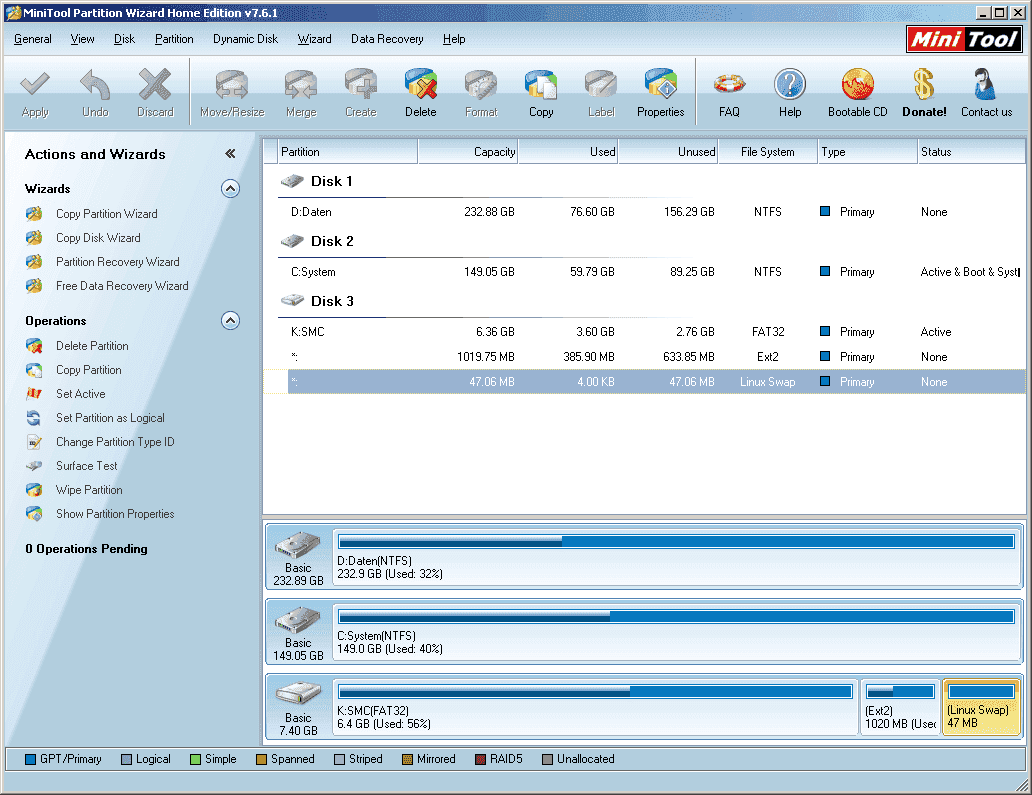Select the 149.05 GB Basic disk icon

[298, 620]
